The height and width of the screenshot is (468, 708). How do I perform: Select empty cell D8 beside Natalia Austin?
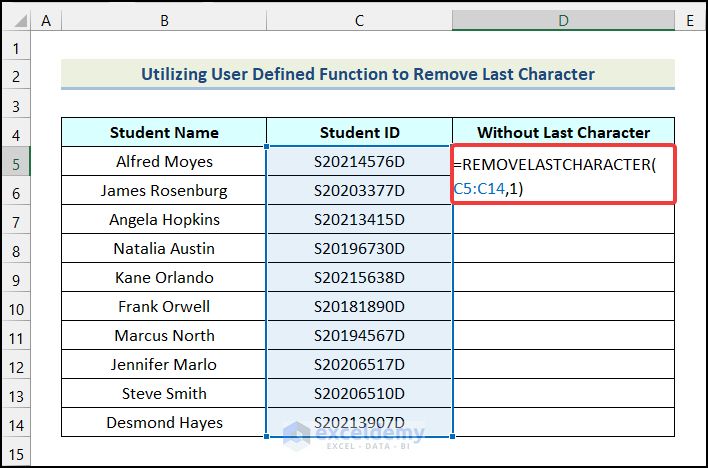click(x=564, y=248)
